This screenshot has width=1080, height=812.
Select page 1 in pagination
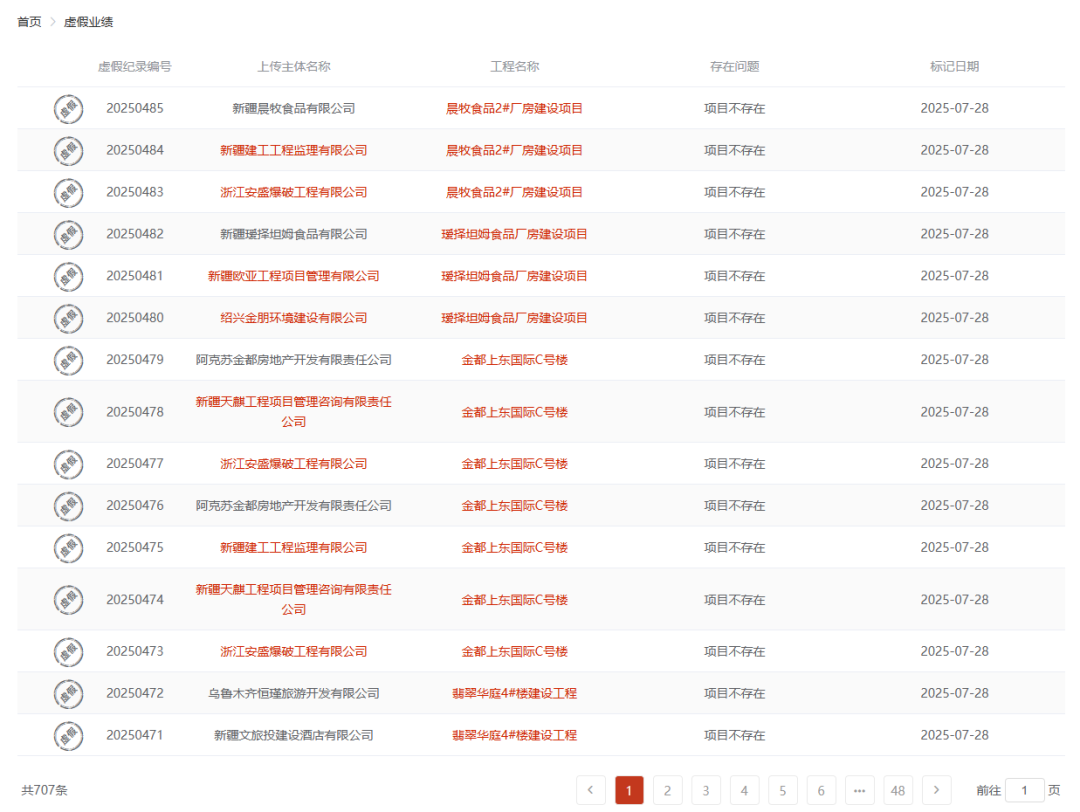629,790
